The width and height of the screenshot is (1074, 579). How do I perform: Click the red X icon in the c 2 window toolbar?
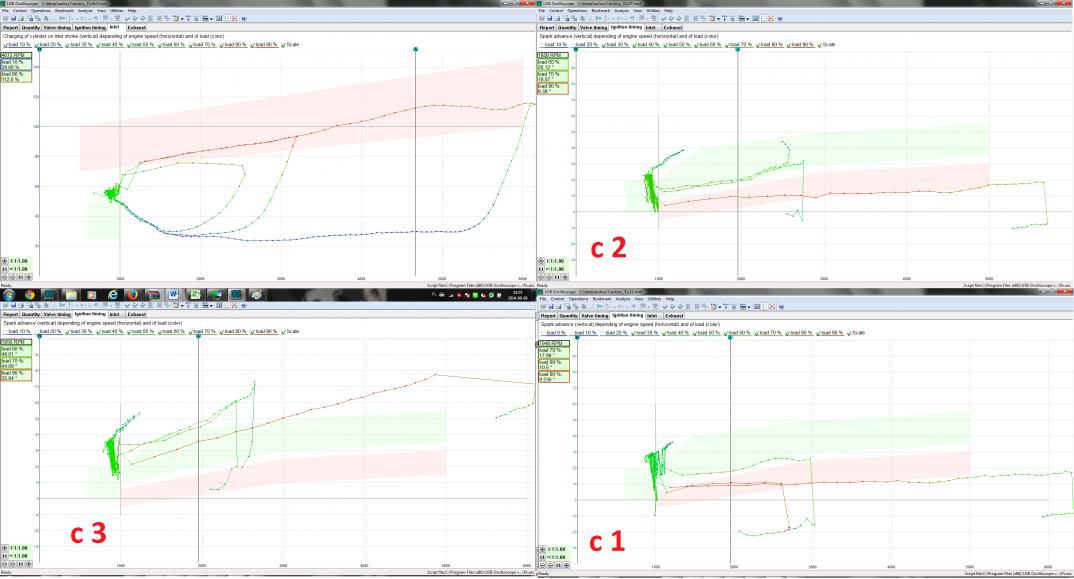[x=770, y=19]
